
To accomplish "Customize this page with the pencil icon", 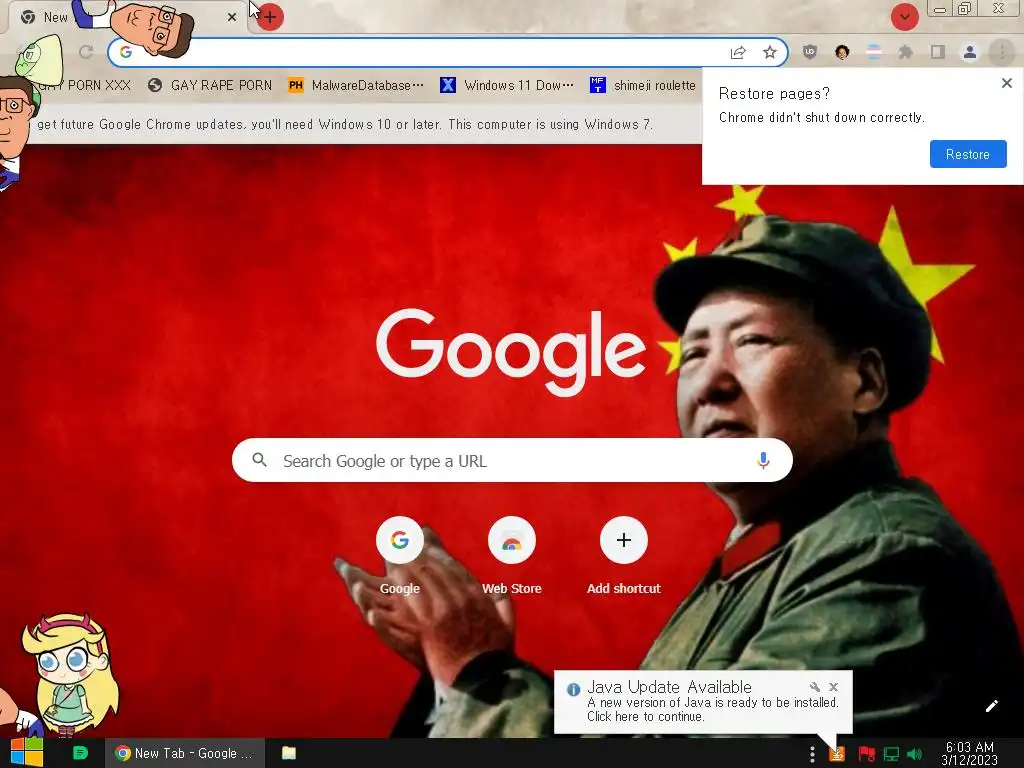I will coord(991,706).
